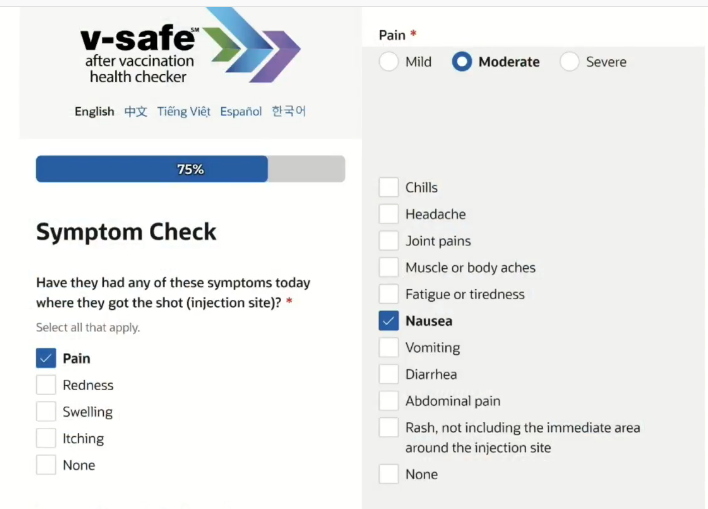Screen dimensions: 708x509
Task: Switch language to 한국어
Action: coord(289,111)
